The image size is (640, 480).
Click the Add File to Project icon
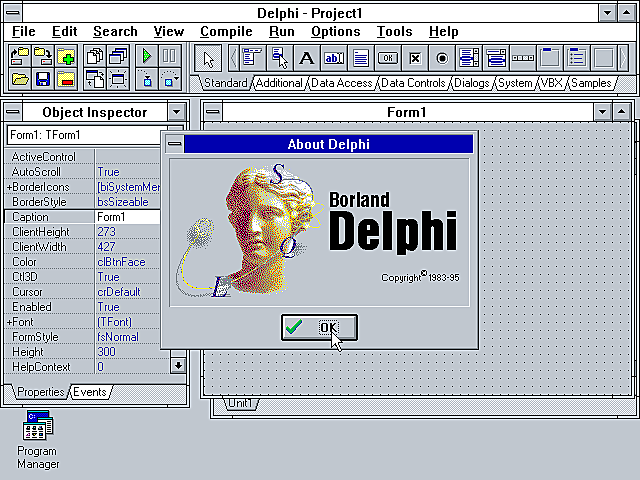click(x=66, y=56)
